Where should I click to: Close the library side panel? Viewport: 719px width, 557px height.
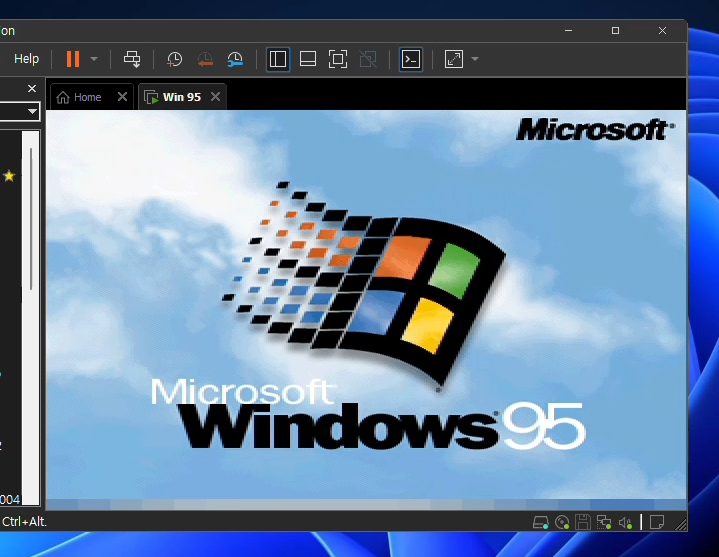[32, 88]
